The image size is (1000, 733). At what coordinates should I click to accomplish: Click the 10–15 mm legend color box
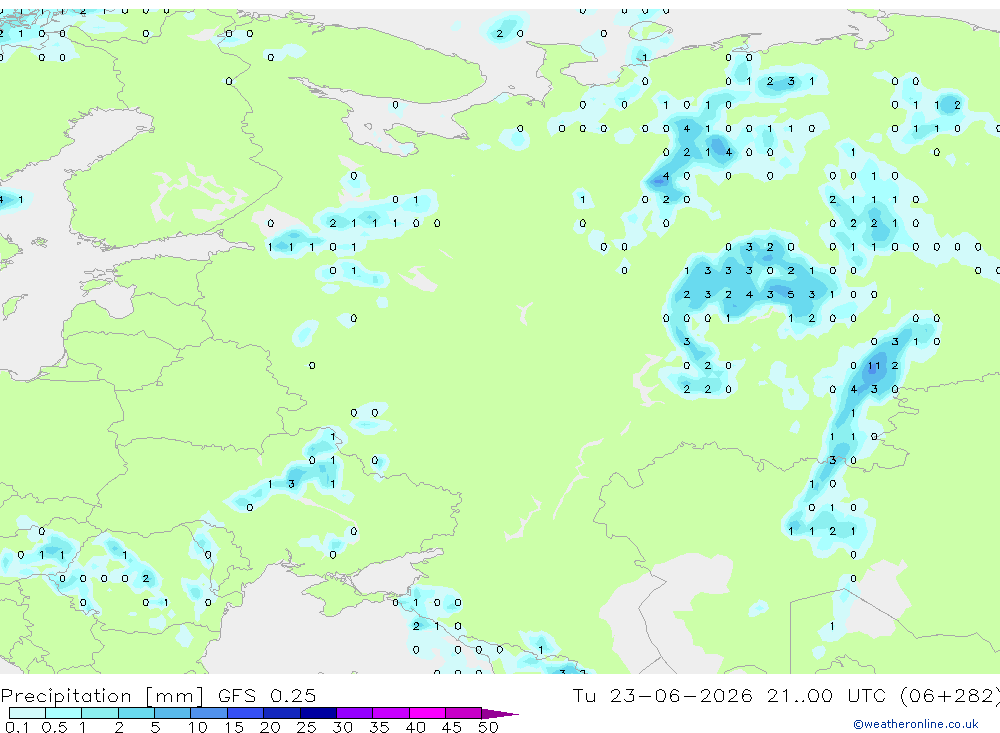coord(209,713)
